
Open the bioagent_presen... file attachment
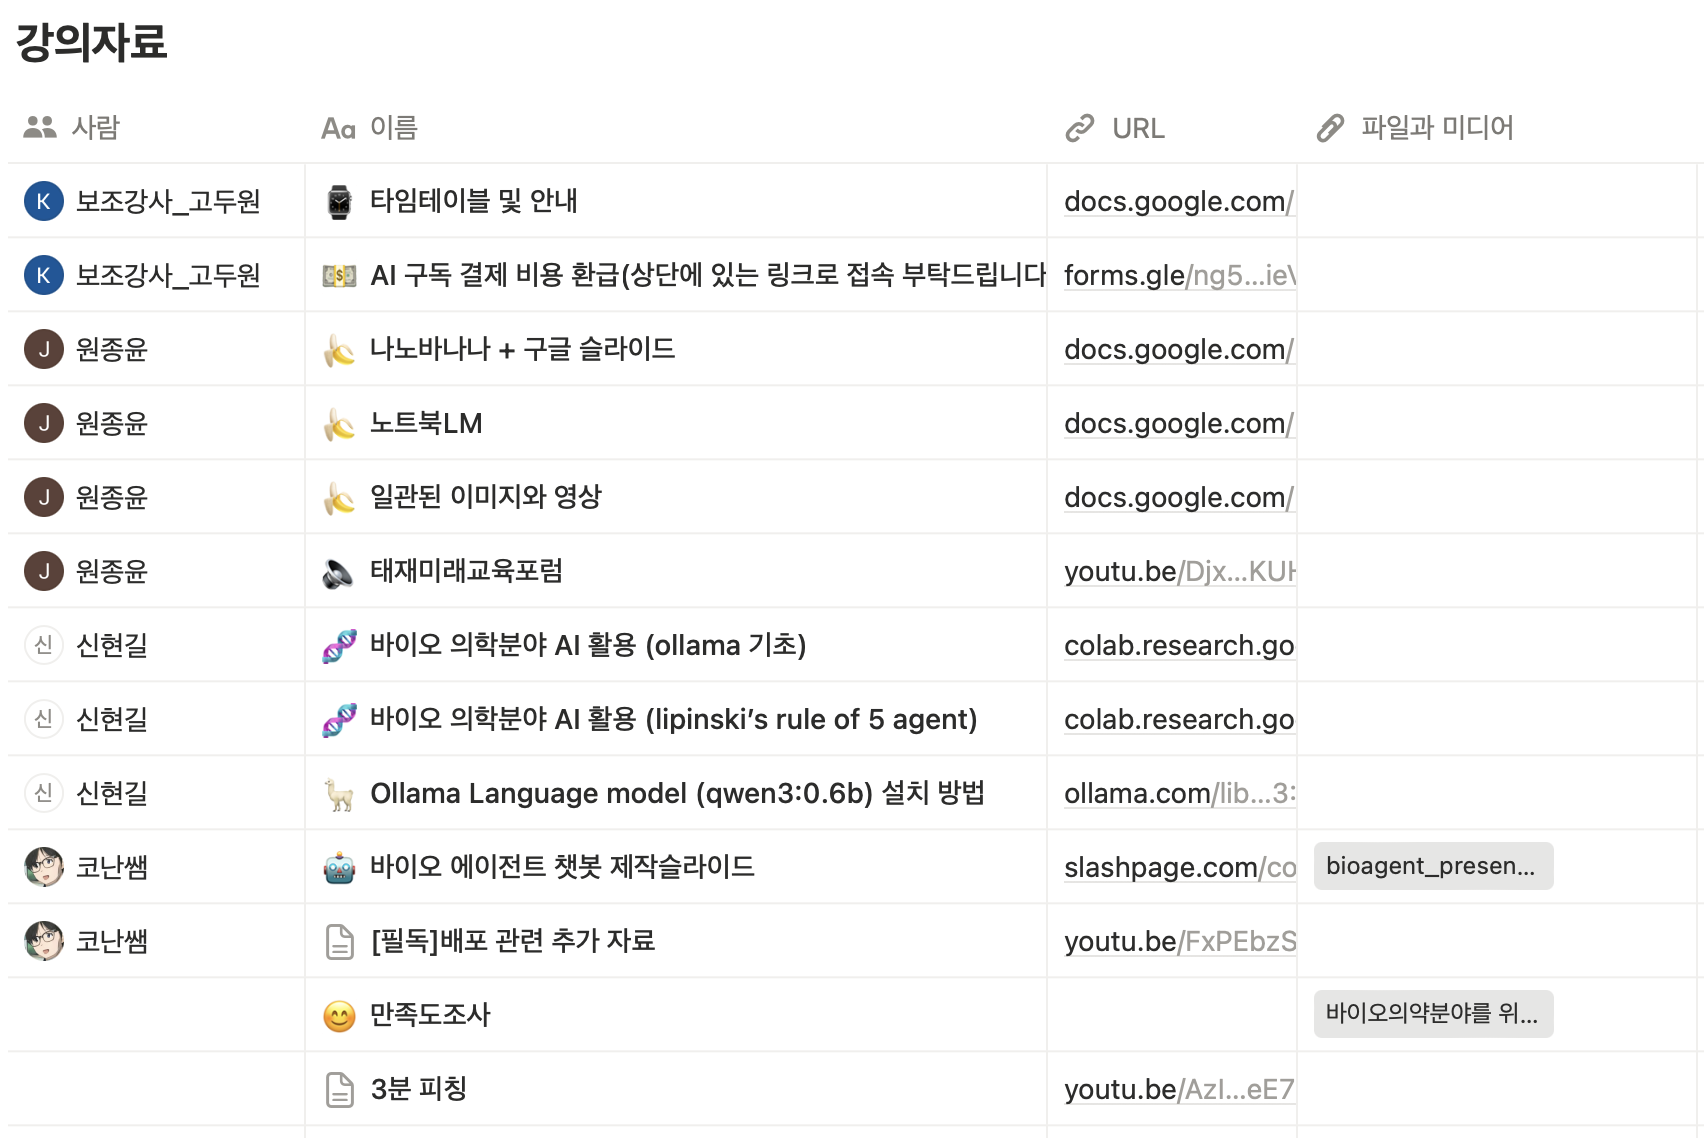[1432, 866]
